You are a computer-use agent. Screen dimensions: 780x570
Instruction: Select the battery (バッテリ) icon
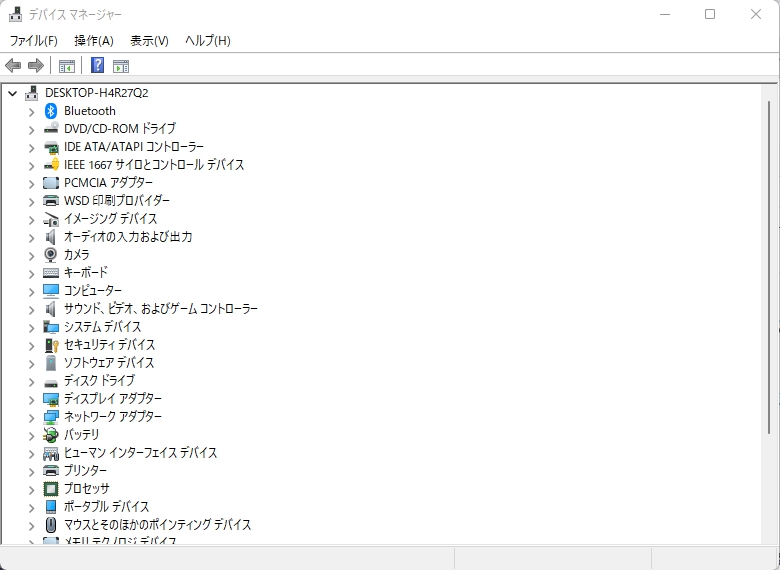(x=51, y=435)
